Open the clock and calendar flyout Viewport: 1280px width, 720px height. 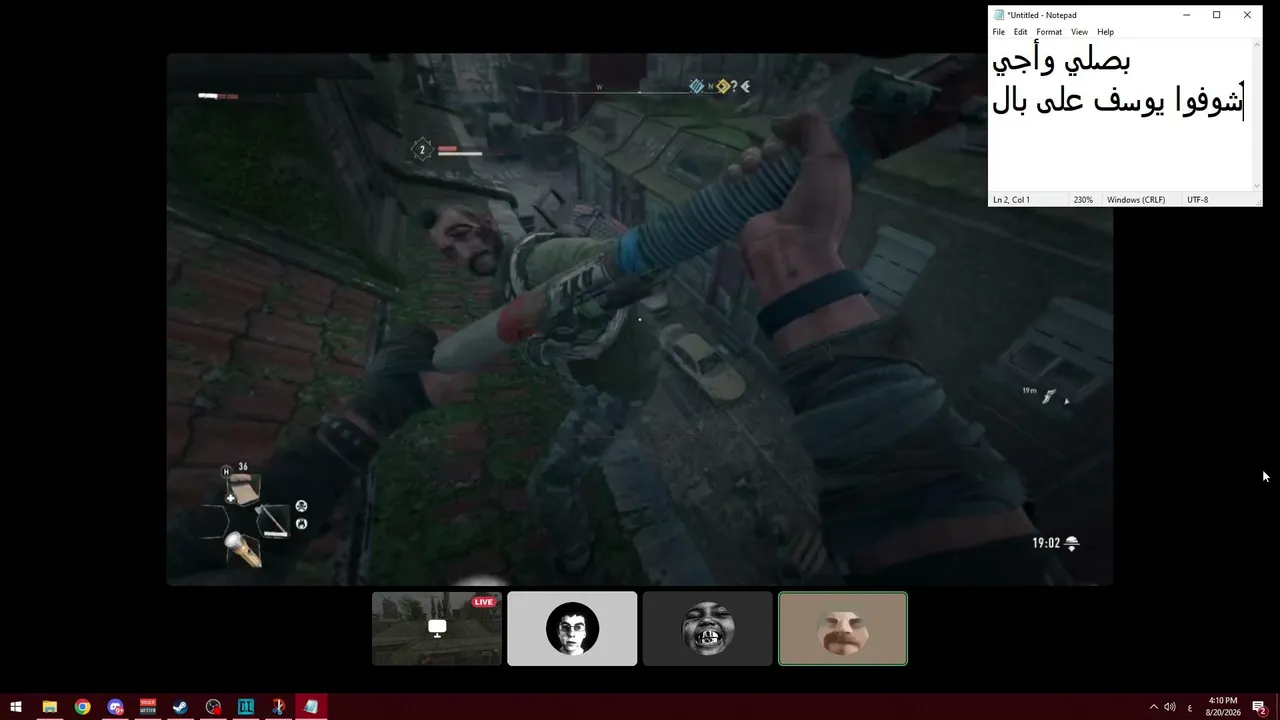click(1223, 707)
